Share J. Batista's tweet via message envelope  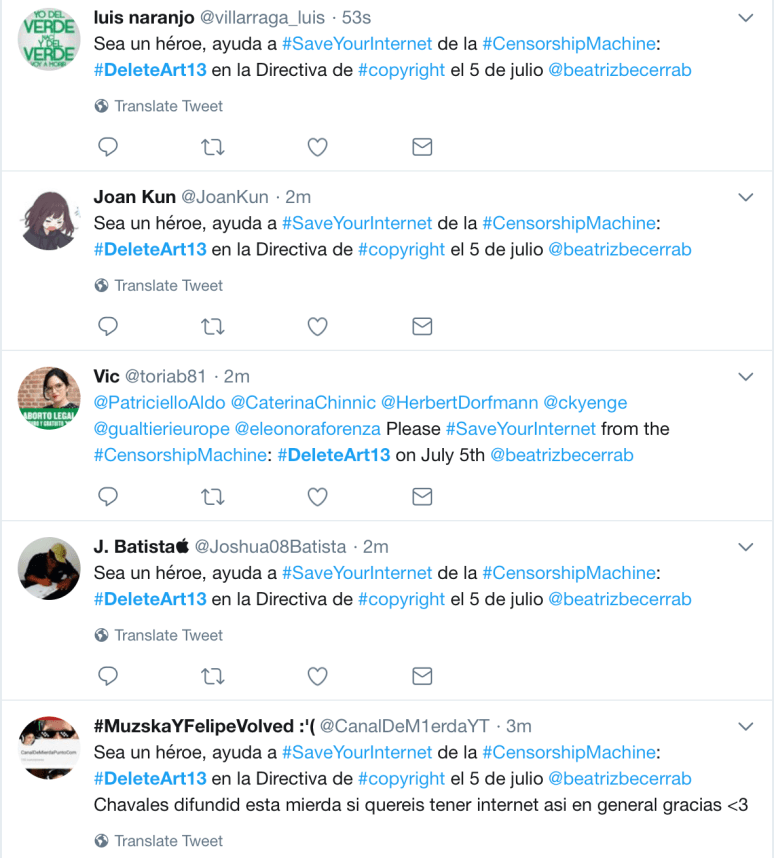click(x=422, y=676)
